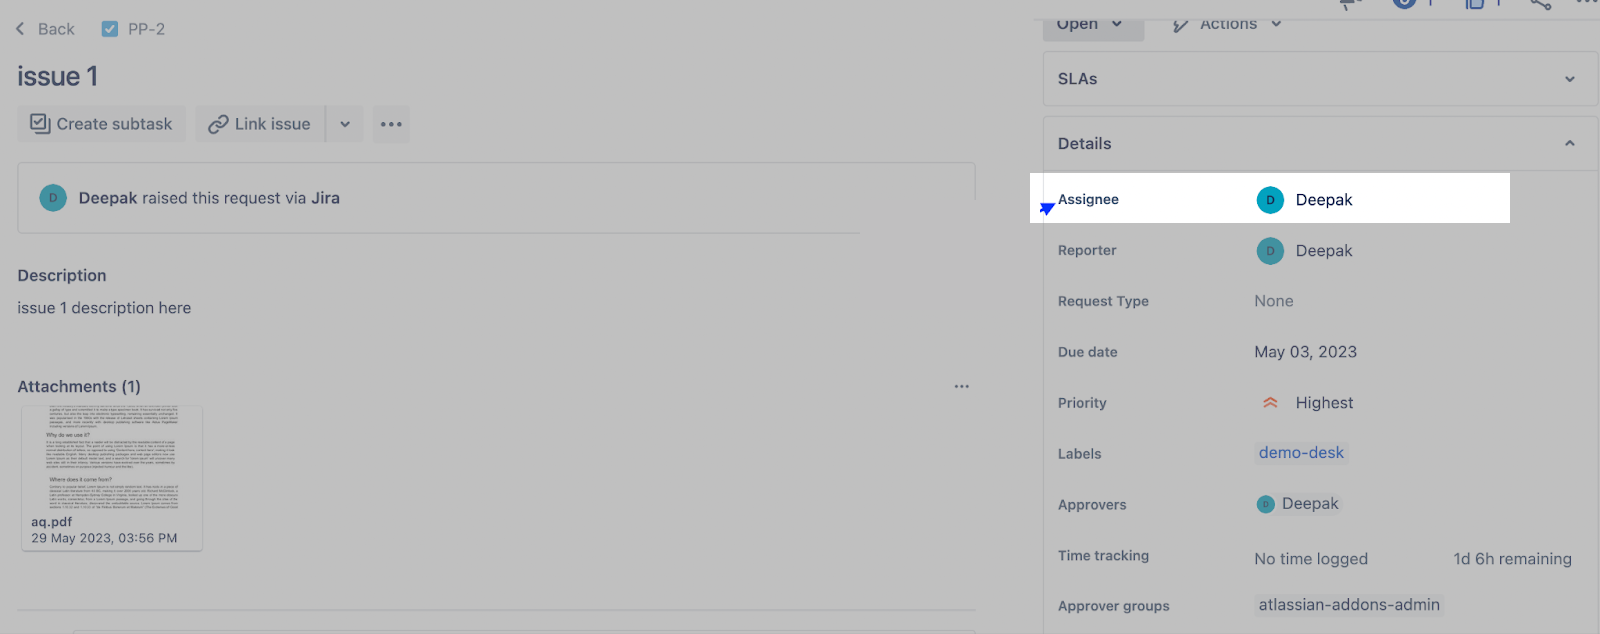
Task: Click the Link issue button
Action: [x=260, y=124]
